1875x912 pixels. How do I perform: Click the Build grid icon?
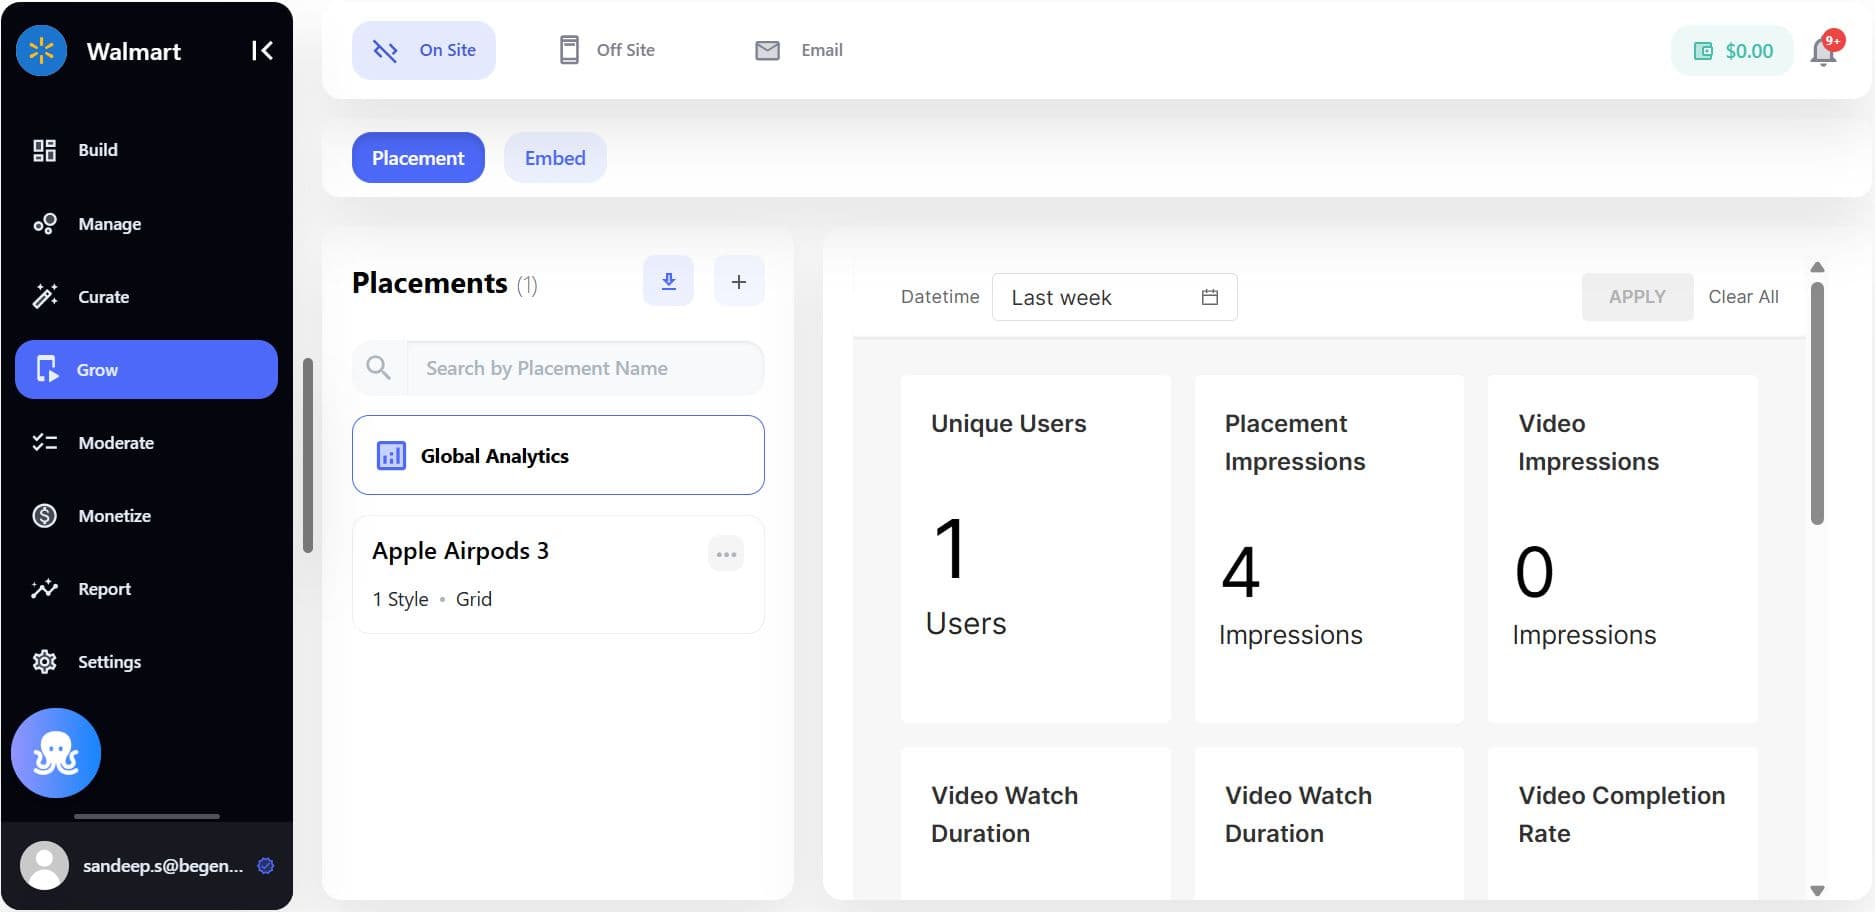44,150
